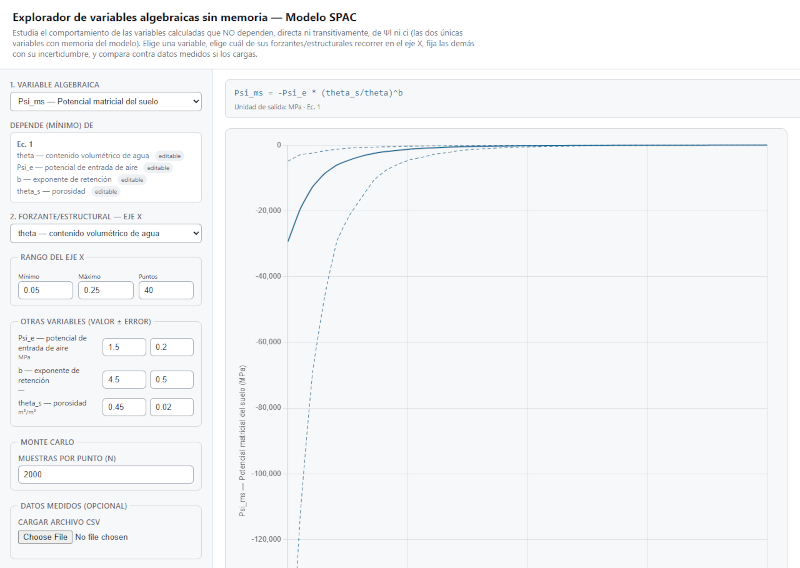The height and width of the screenshot is (568, 800).
Task: Click the Máximo field with 0.25
Action: tap(106, 290)
